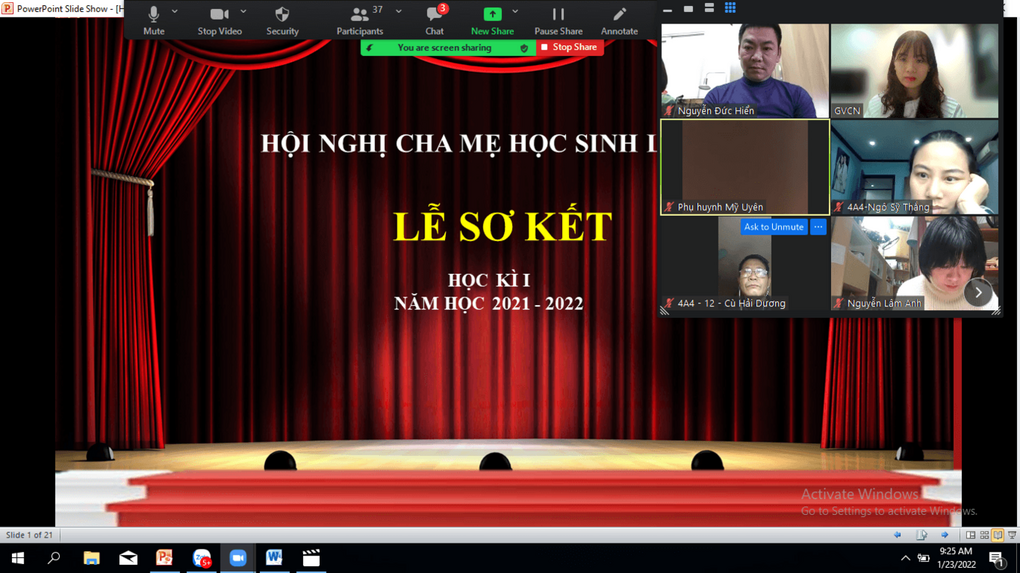Show next page of participant videos

click(978, 292)
